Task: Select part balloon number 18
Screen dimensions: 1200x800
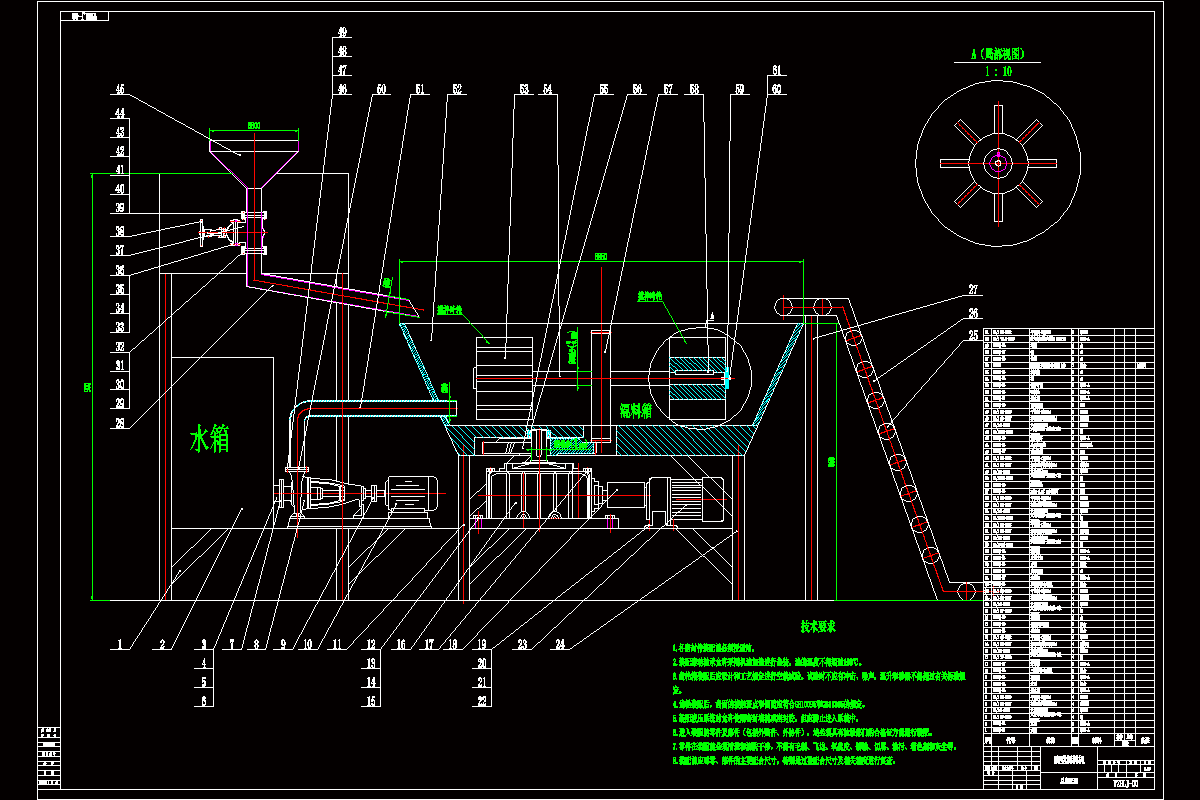Action: coord(451,645)
